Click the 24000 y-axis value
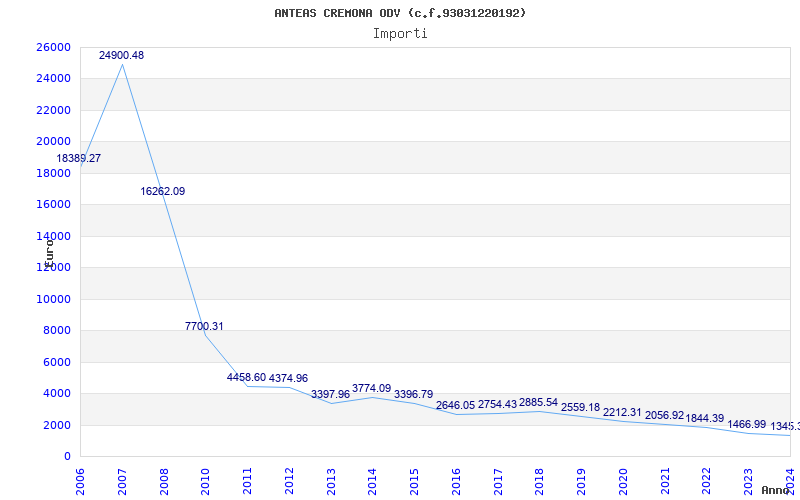Screen dimensions: 800x500 click(x=54, y=79)
